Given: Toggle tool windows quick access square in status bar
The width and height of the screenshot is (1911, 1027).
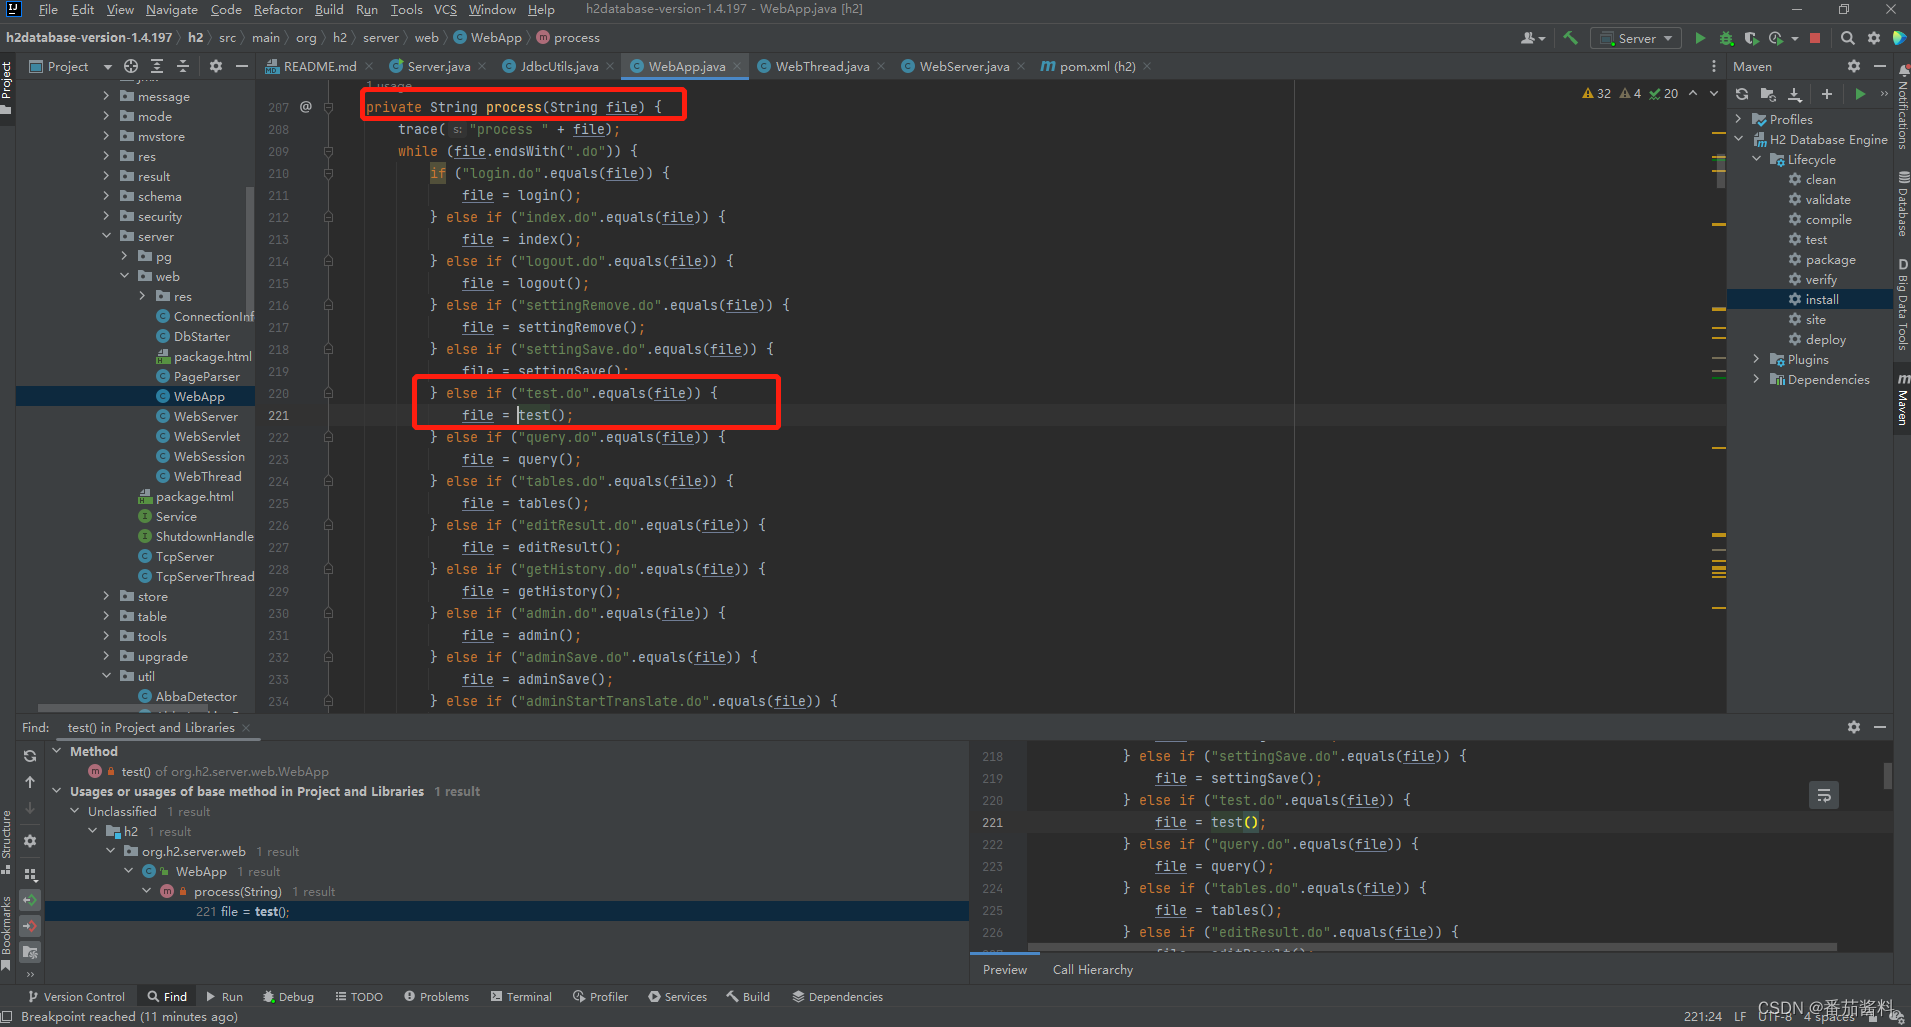Looking at the screenshot, I should 7,1016.
